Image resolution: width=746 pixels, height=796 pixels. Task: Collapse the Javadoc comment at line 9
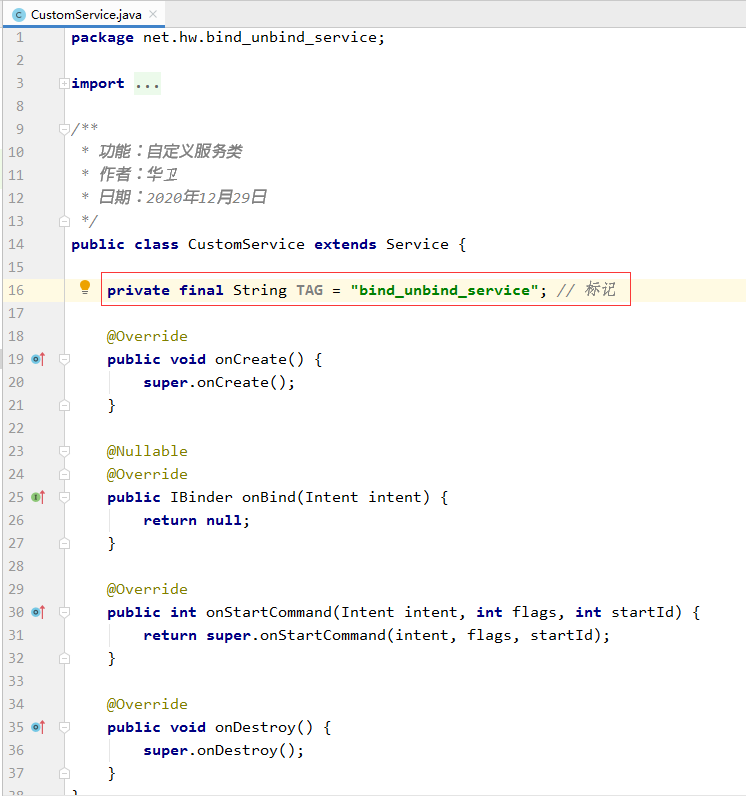(x=64, y=129)
